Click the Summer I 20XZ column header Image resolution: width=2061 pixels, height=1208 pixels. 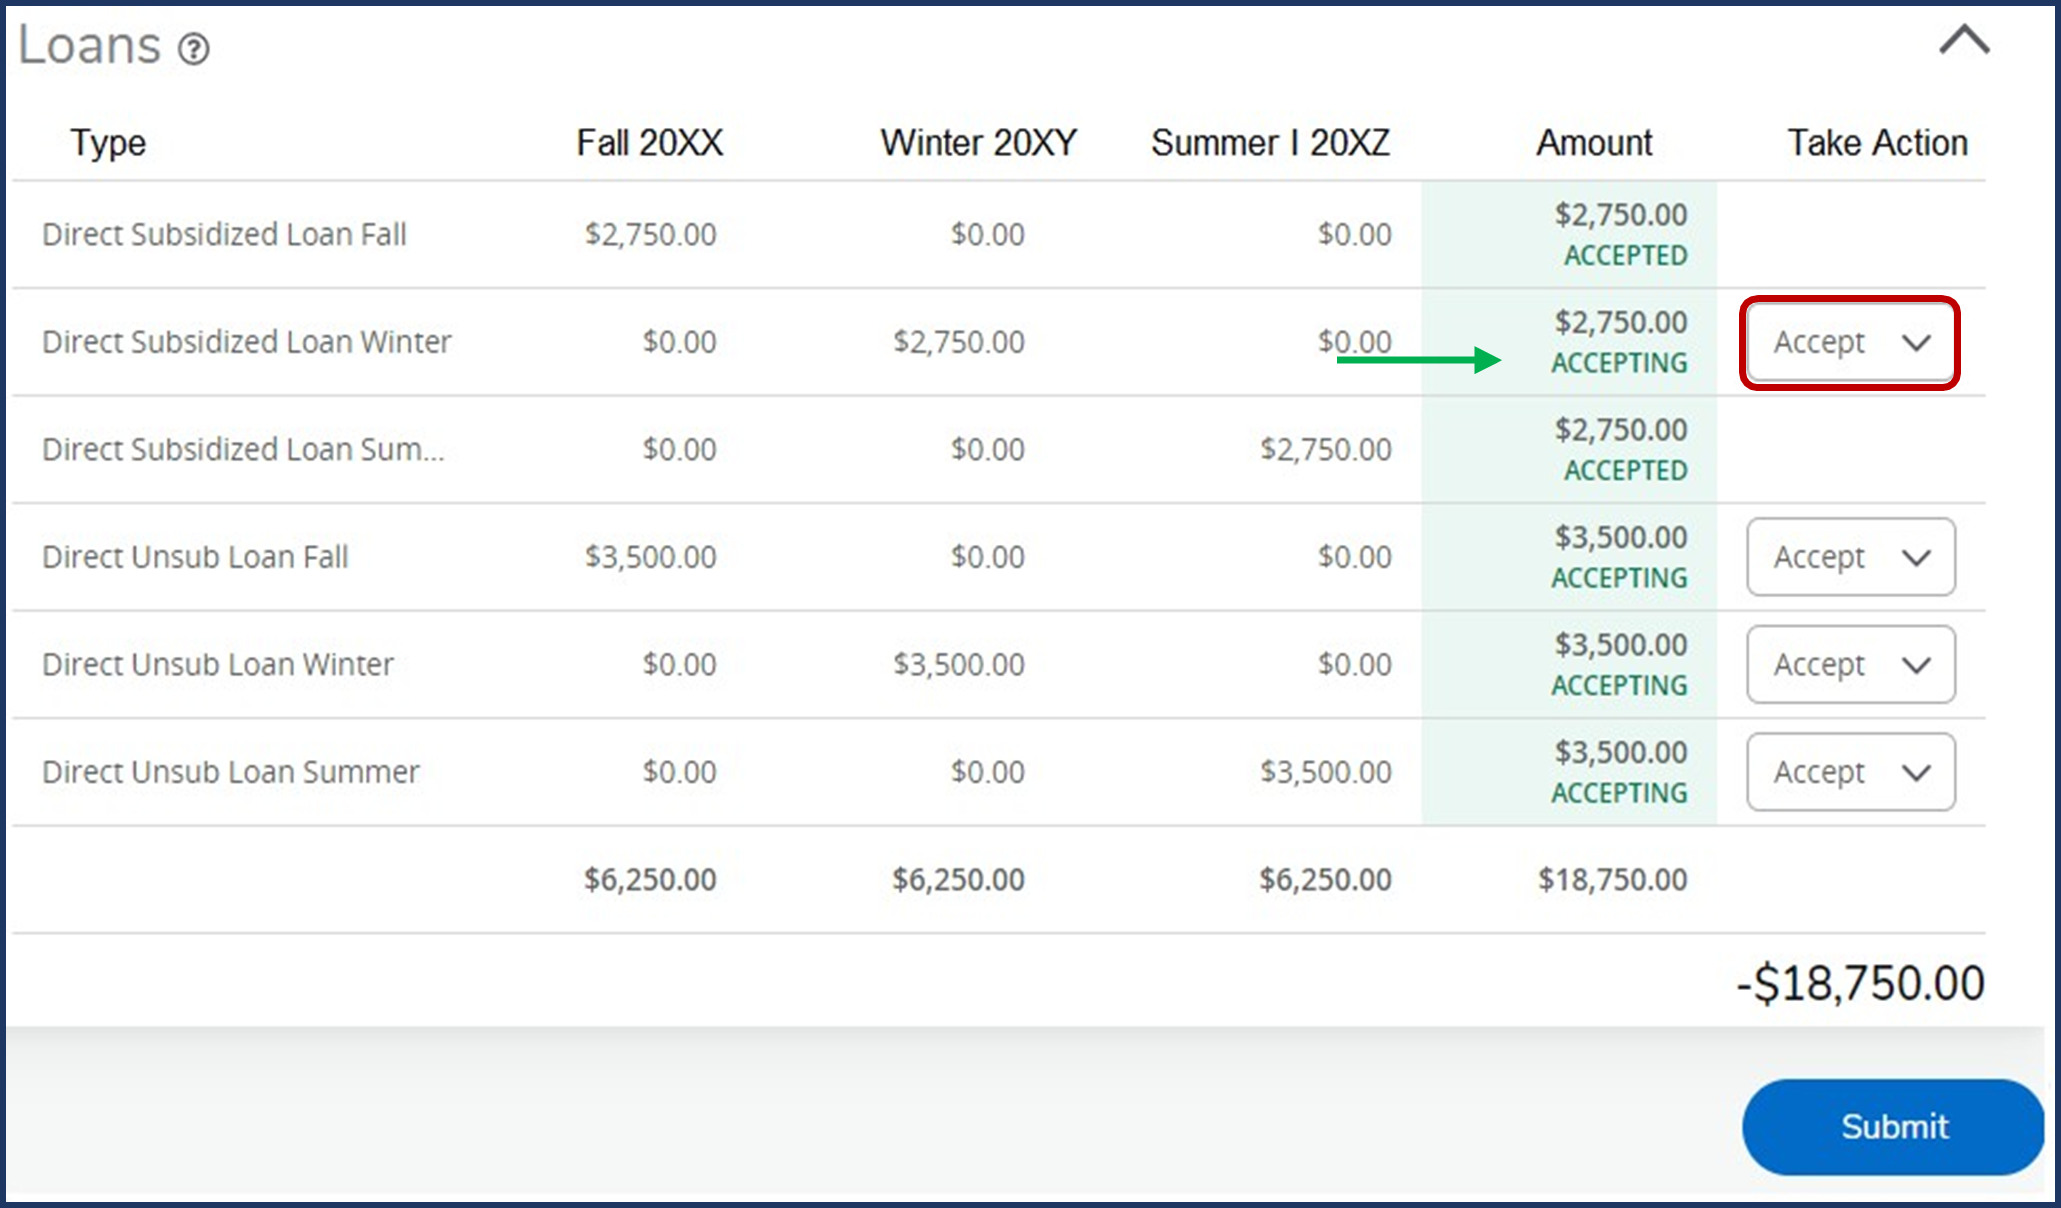pyautogui.click(x=1270, y=143)
